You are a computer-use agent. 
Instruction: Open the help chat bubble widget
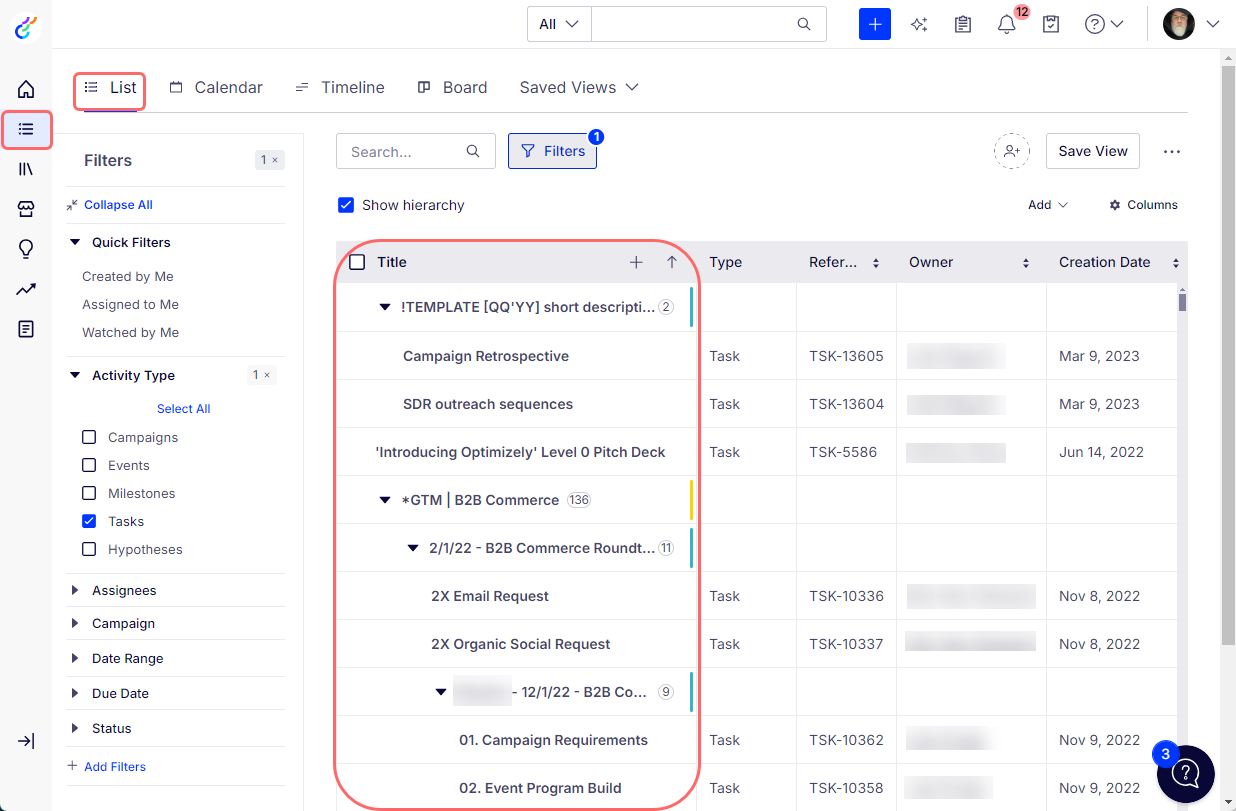[1186, 773]
